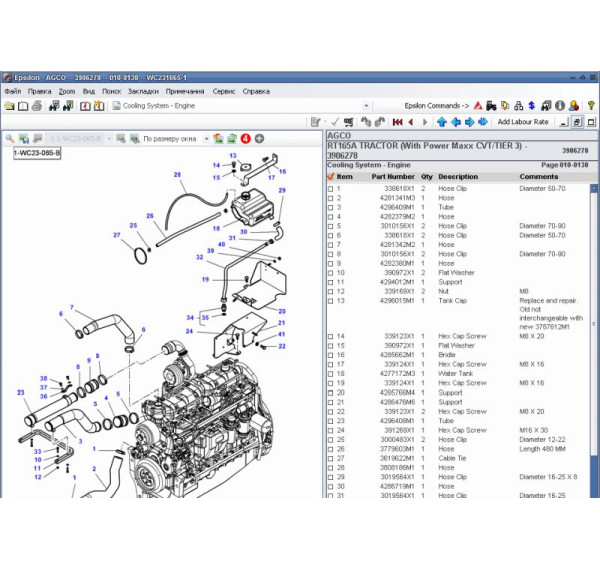Click the Part Number column header
Image resolution: width=600 pixels, height=570 pixels.
pos(392,177)
